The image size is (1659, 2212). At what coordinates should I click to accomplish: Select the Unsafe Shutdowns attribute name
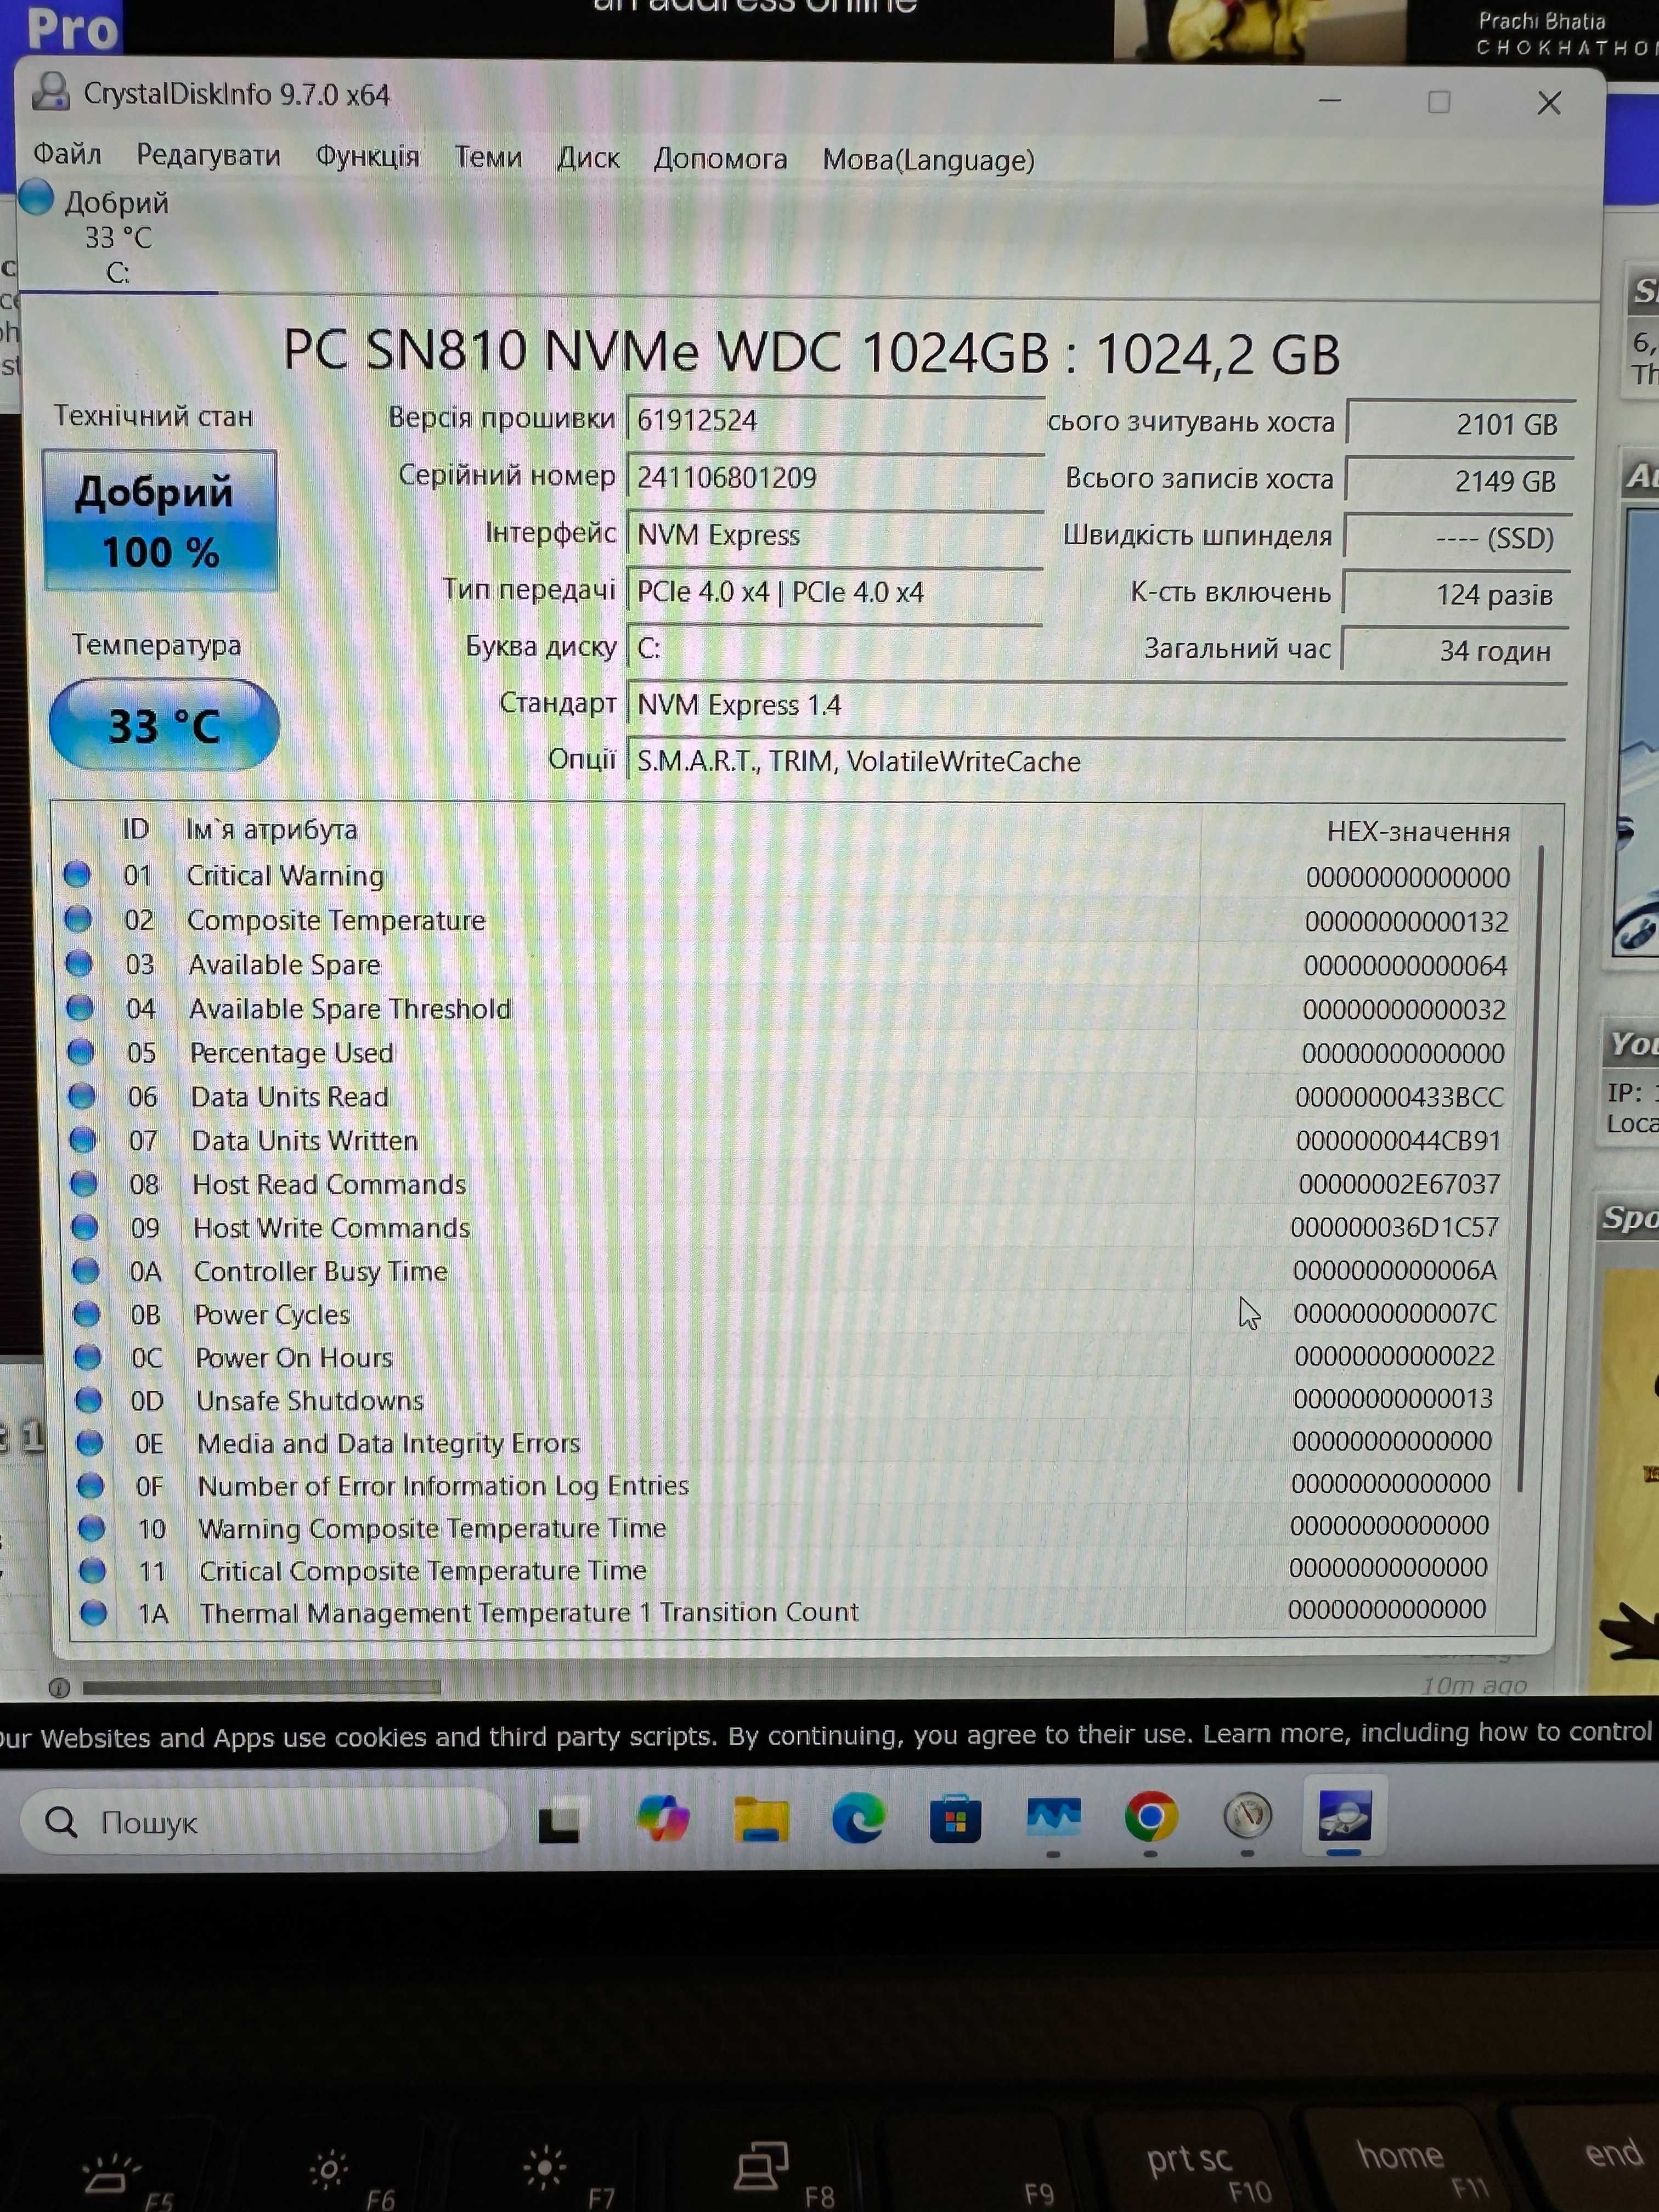(310, 1400)
